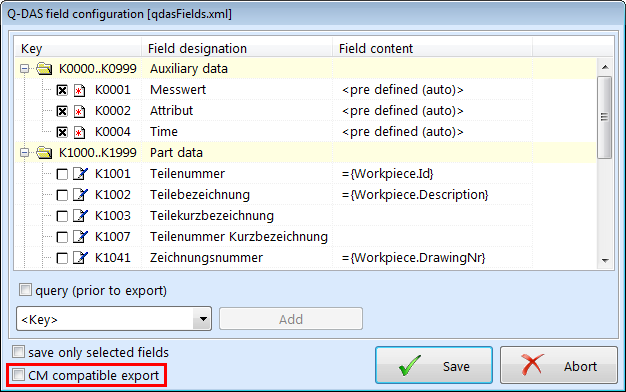
Task: Check the K1003 Teilekurzbezeichnung checkbox
Action: pyautogui.click(x=62, y=216)
